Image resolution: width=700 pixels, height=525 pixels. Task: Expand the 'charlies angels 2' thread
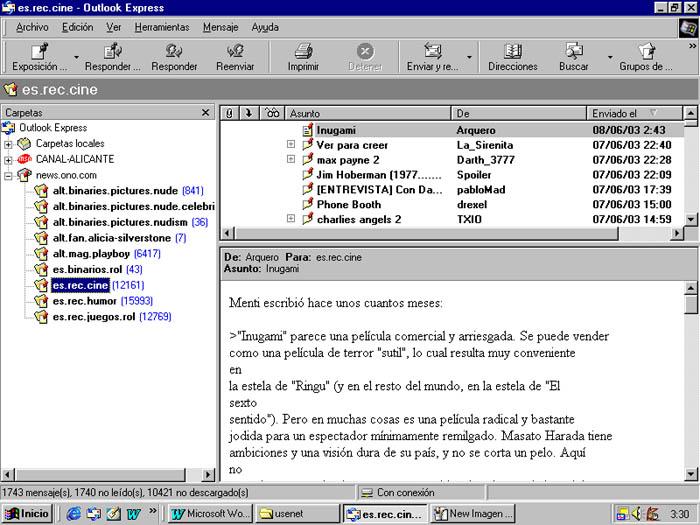tap(291, 218)
